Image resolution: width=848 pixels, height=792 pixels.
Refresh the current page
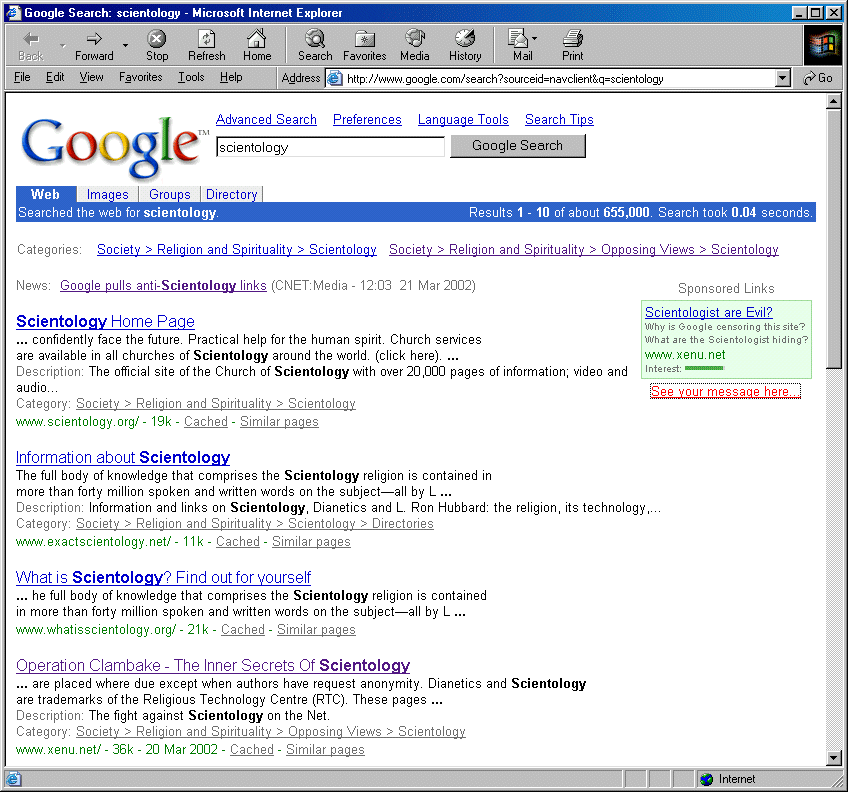(x=207, y=46)
